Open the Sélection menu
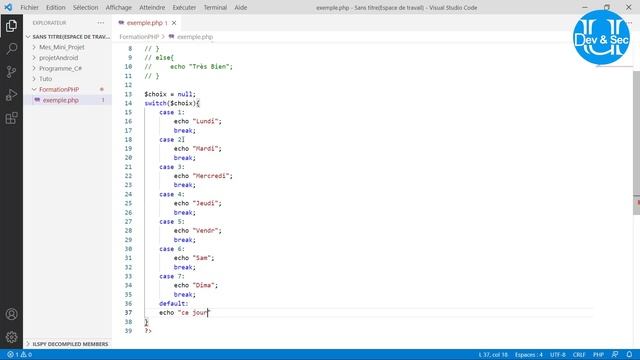This screenshot has width=640, height=360. 85,7
